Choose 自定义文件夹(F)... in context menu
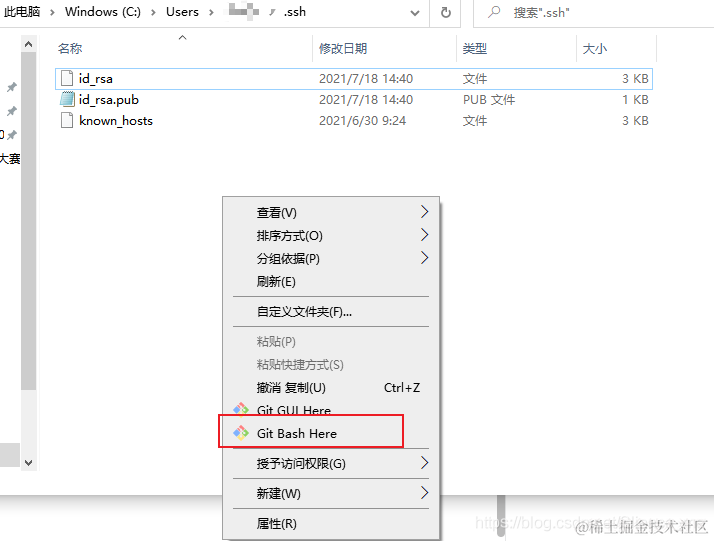The image size is (714, 541). click(x=331, y=312)
